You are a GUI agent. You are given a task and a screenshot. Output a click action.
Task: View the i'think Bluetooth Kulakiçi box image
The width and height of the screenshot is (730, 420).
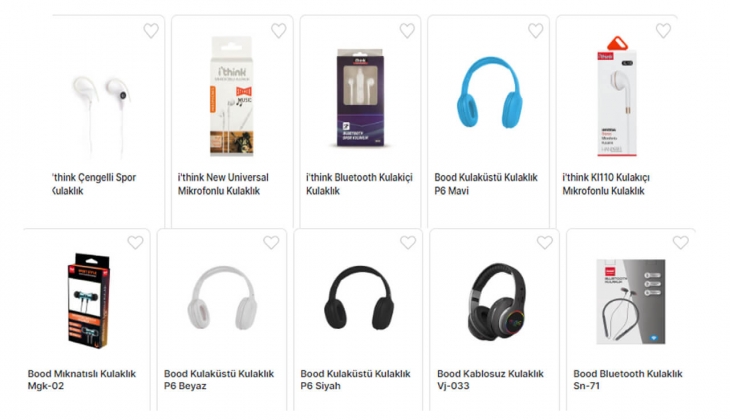click(x=360, y=98)
